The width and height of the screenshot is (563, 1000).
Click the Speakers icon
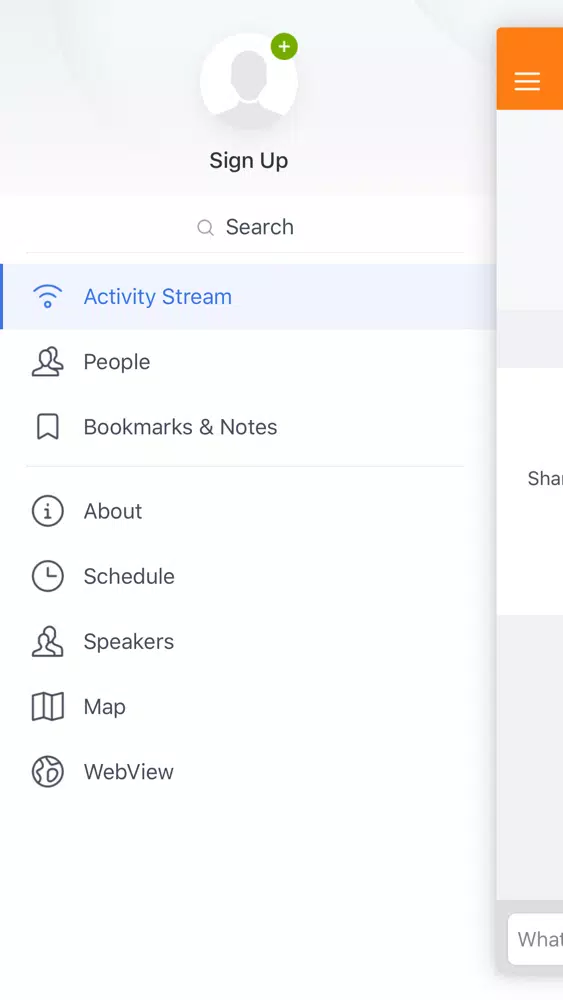48,642
